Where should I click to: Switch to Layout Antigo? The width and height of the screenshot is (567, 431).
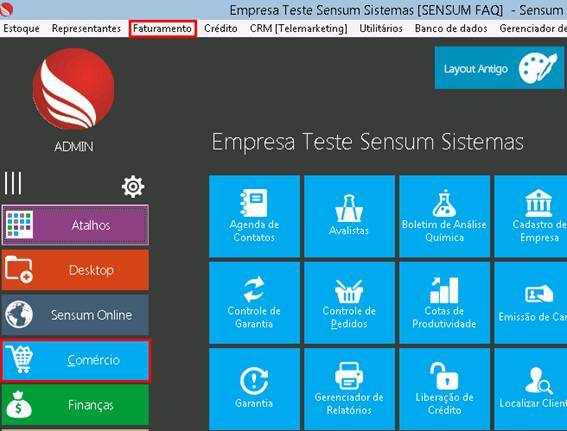click(x=499, y=68)
